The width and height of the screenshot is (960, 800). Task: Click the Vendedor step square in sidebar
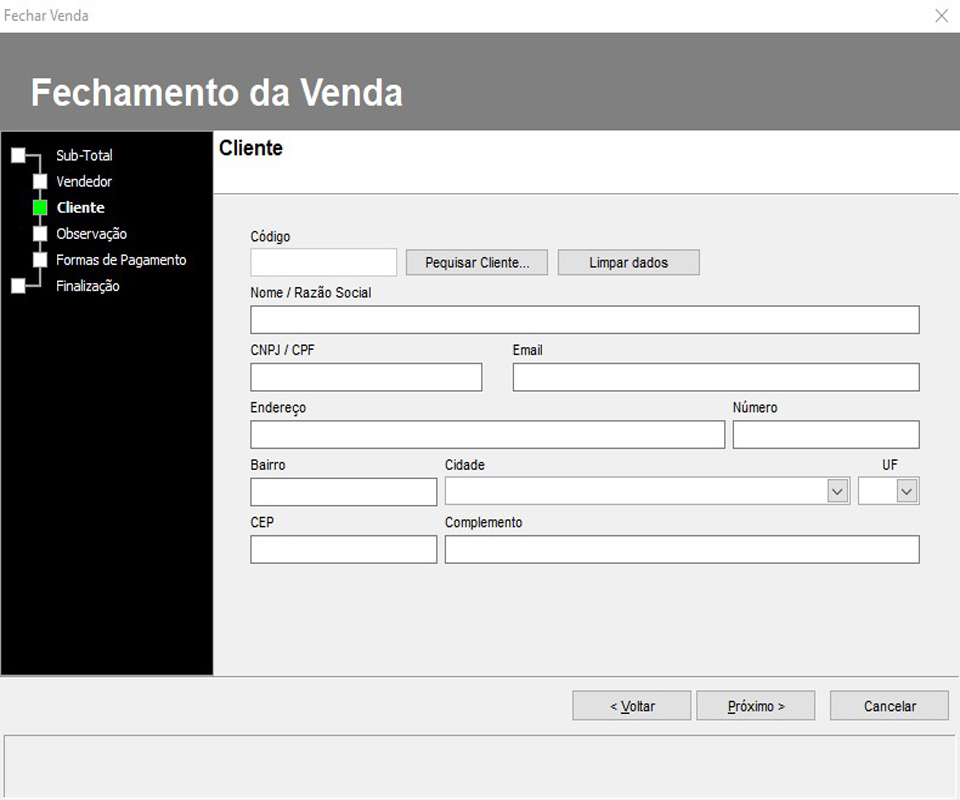[x=41, y=181]
